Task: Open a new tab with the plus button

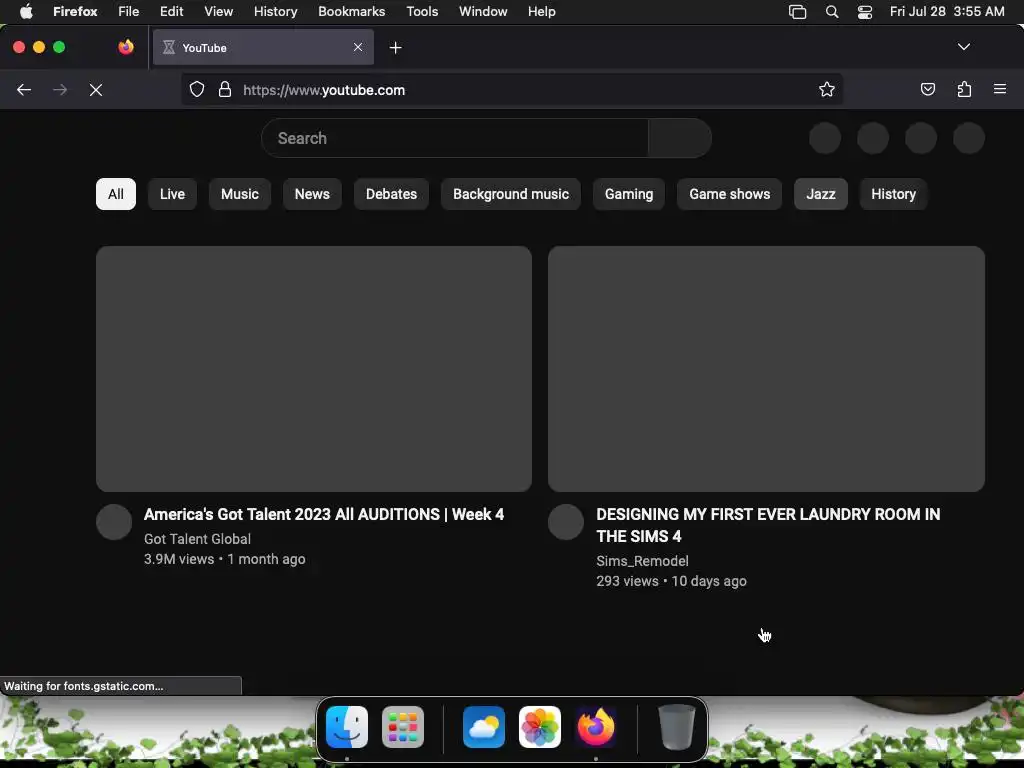Action: pyautogui.click(x=395, y=48)
